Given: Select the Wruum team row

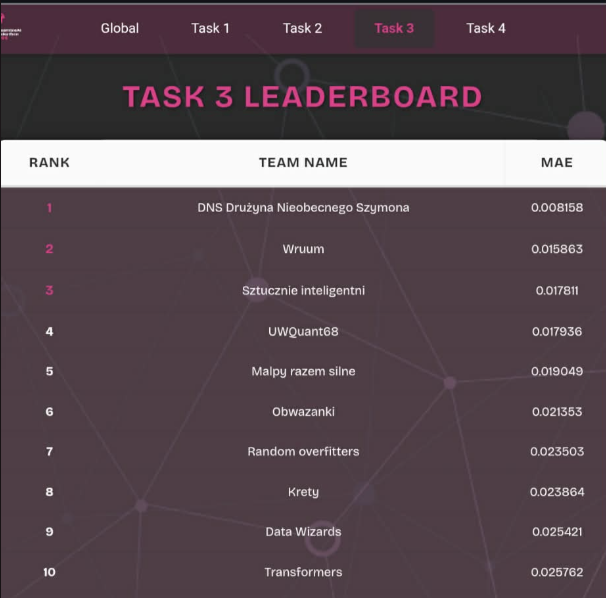Looking at the screenshot, I should pos(303,249).
